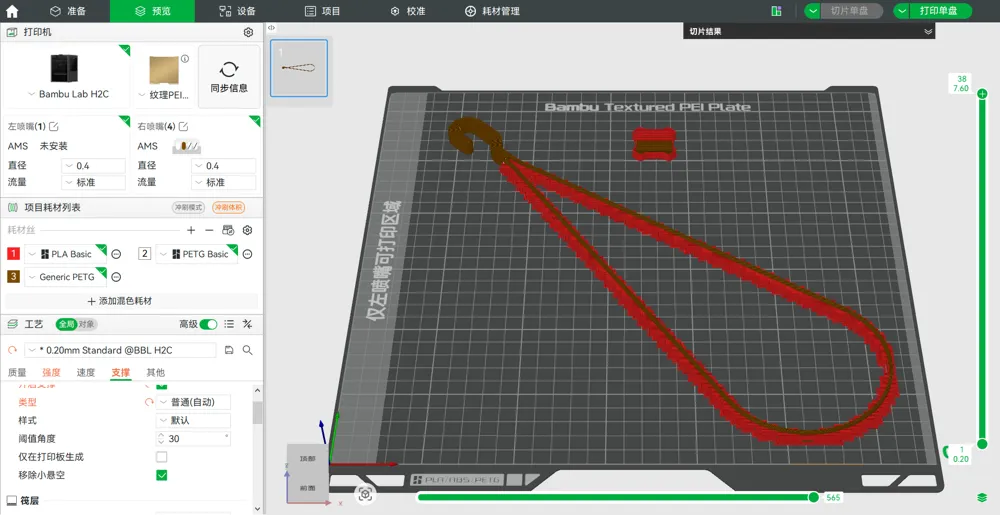Click the horizontal move slider handle at 565
Screen dimensions: 1000x515
[813, 497]
